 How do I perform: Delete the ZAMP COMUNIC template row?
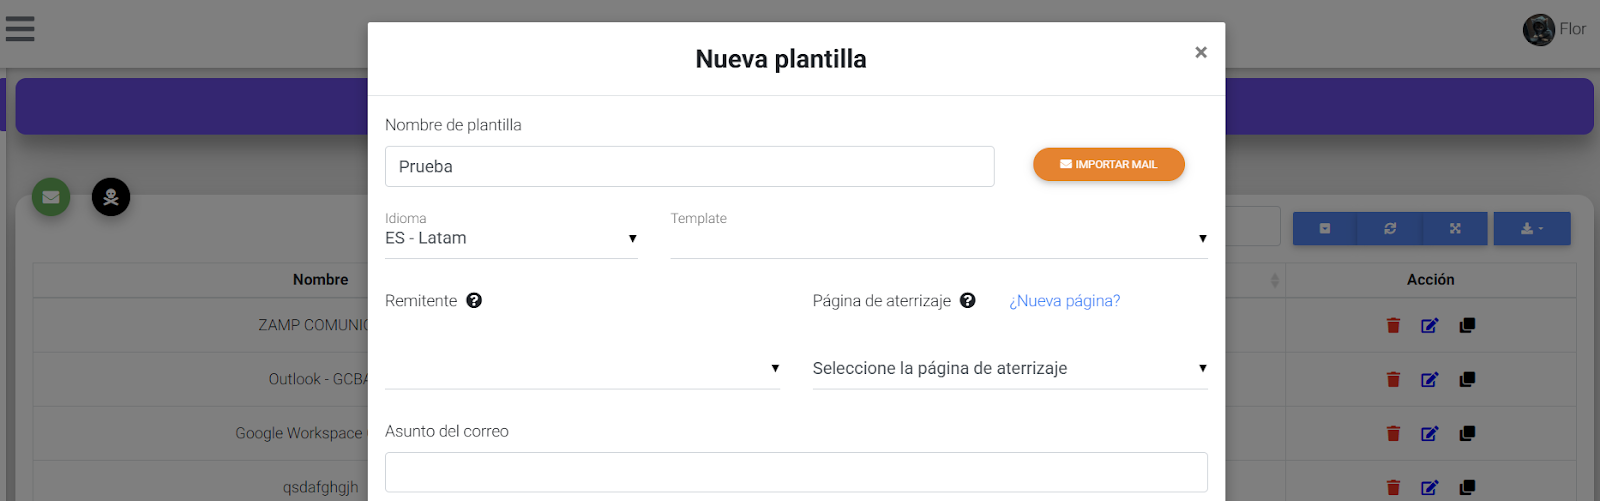(1393, 325)
